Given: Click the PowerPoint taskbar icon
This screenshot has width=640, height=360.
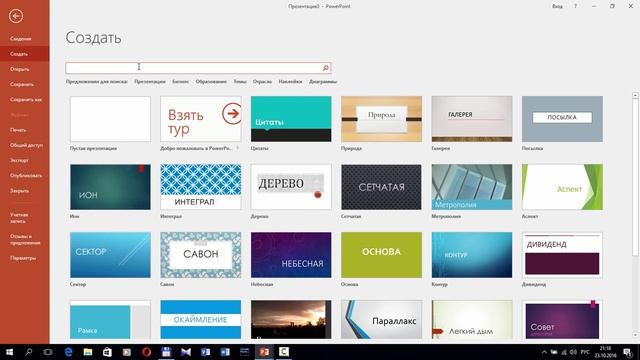Looking at the screenshot, I should click(x=264, y=352).
